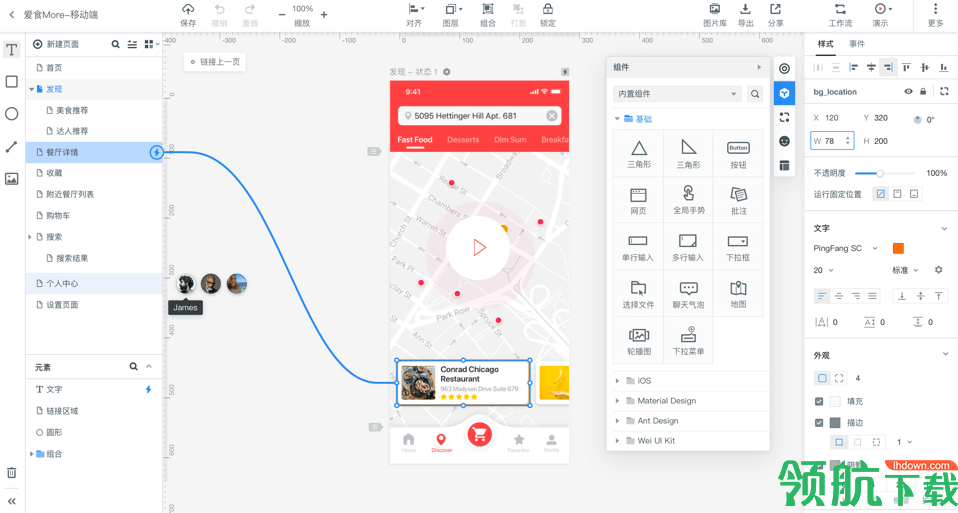Click the Lock toolbar icon

click(x=548, y=9)
